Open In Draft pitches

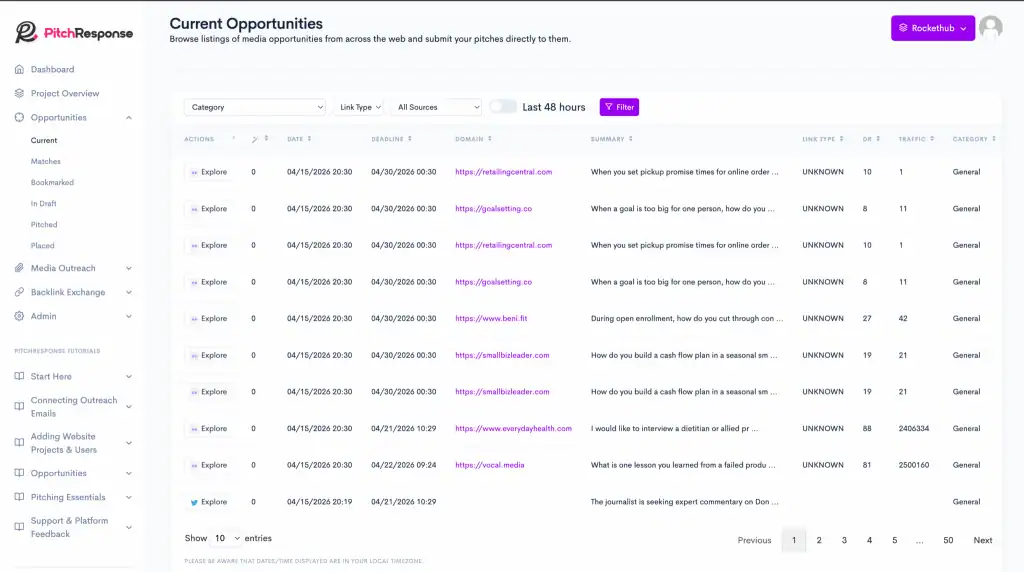[x=43, y=203]
